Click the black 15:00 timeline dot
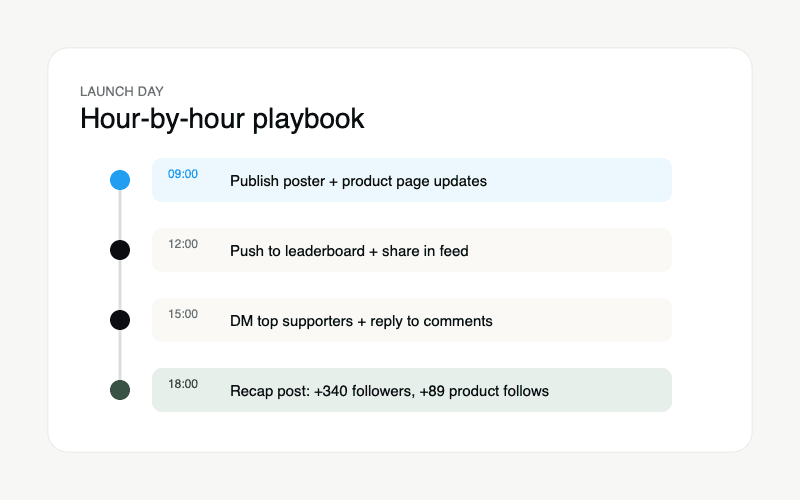 pos(120,320)
